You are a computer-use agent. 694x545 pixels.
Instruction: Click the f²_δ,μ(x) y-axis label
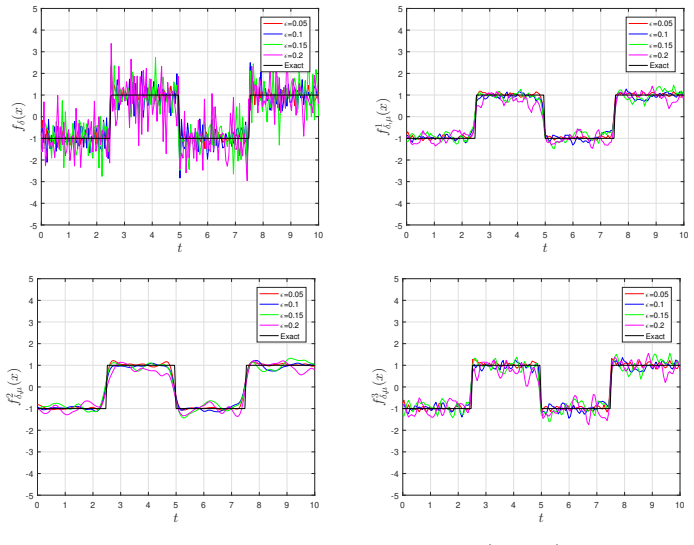[x=15, y=387]
